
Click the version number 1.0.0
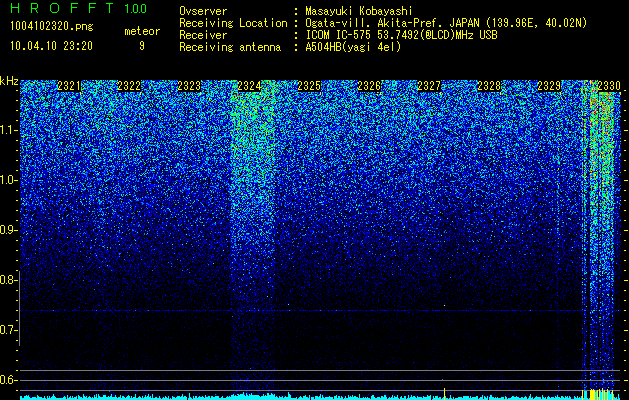136,8
